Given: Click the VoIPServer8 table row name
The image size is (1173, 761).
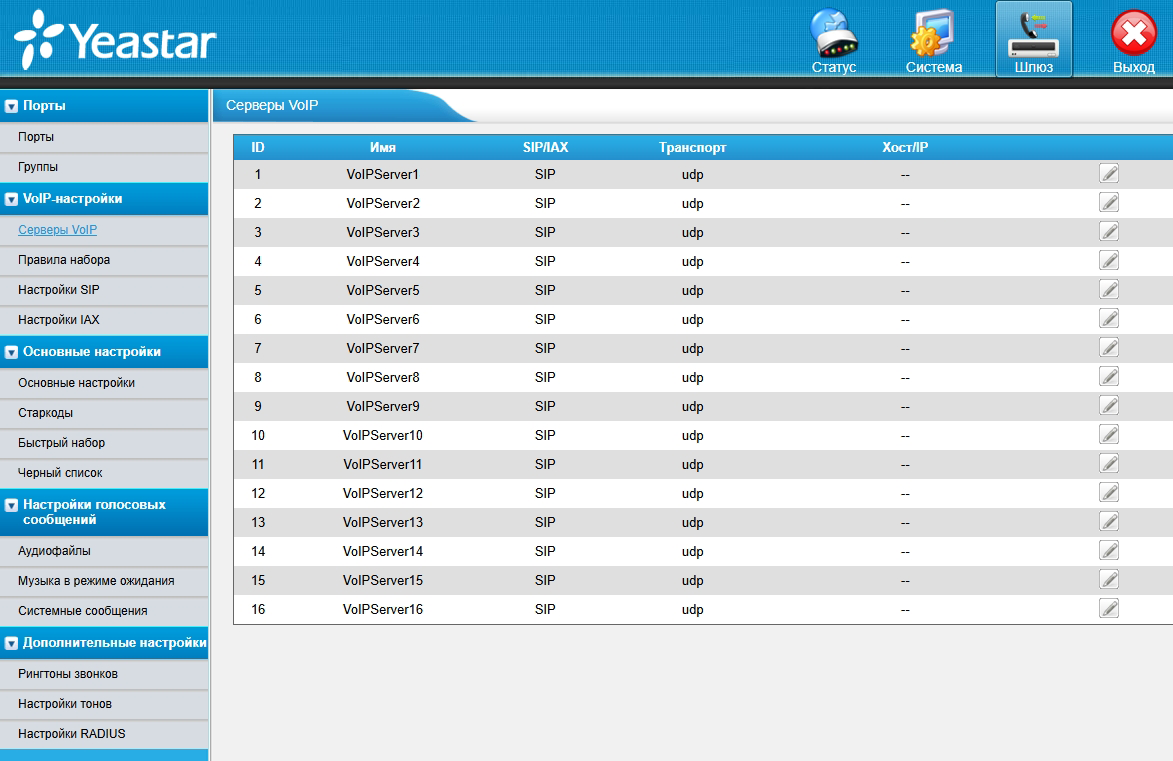Looking at the screenshot, I should 383,377.
